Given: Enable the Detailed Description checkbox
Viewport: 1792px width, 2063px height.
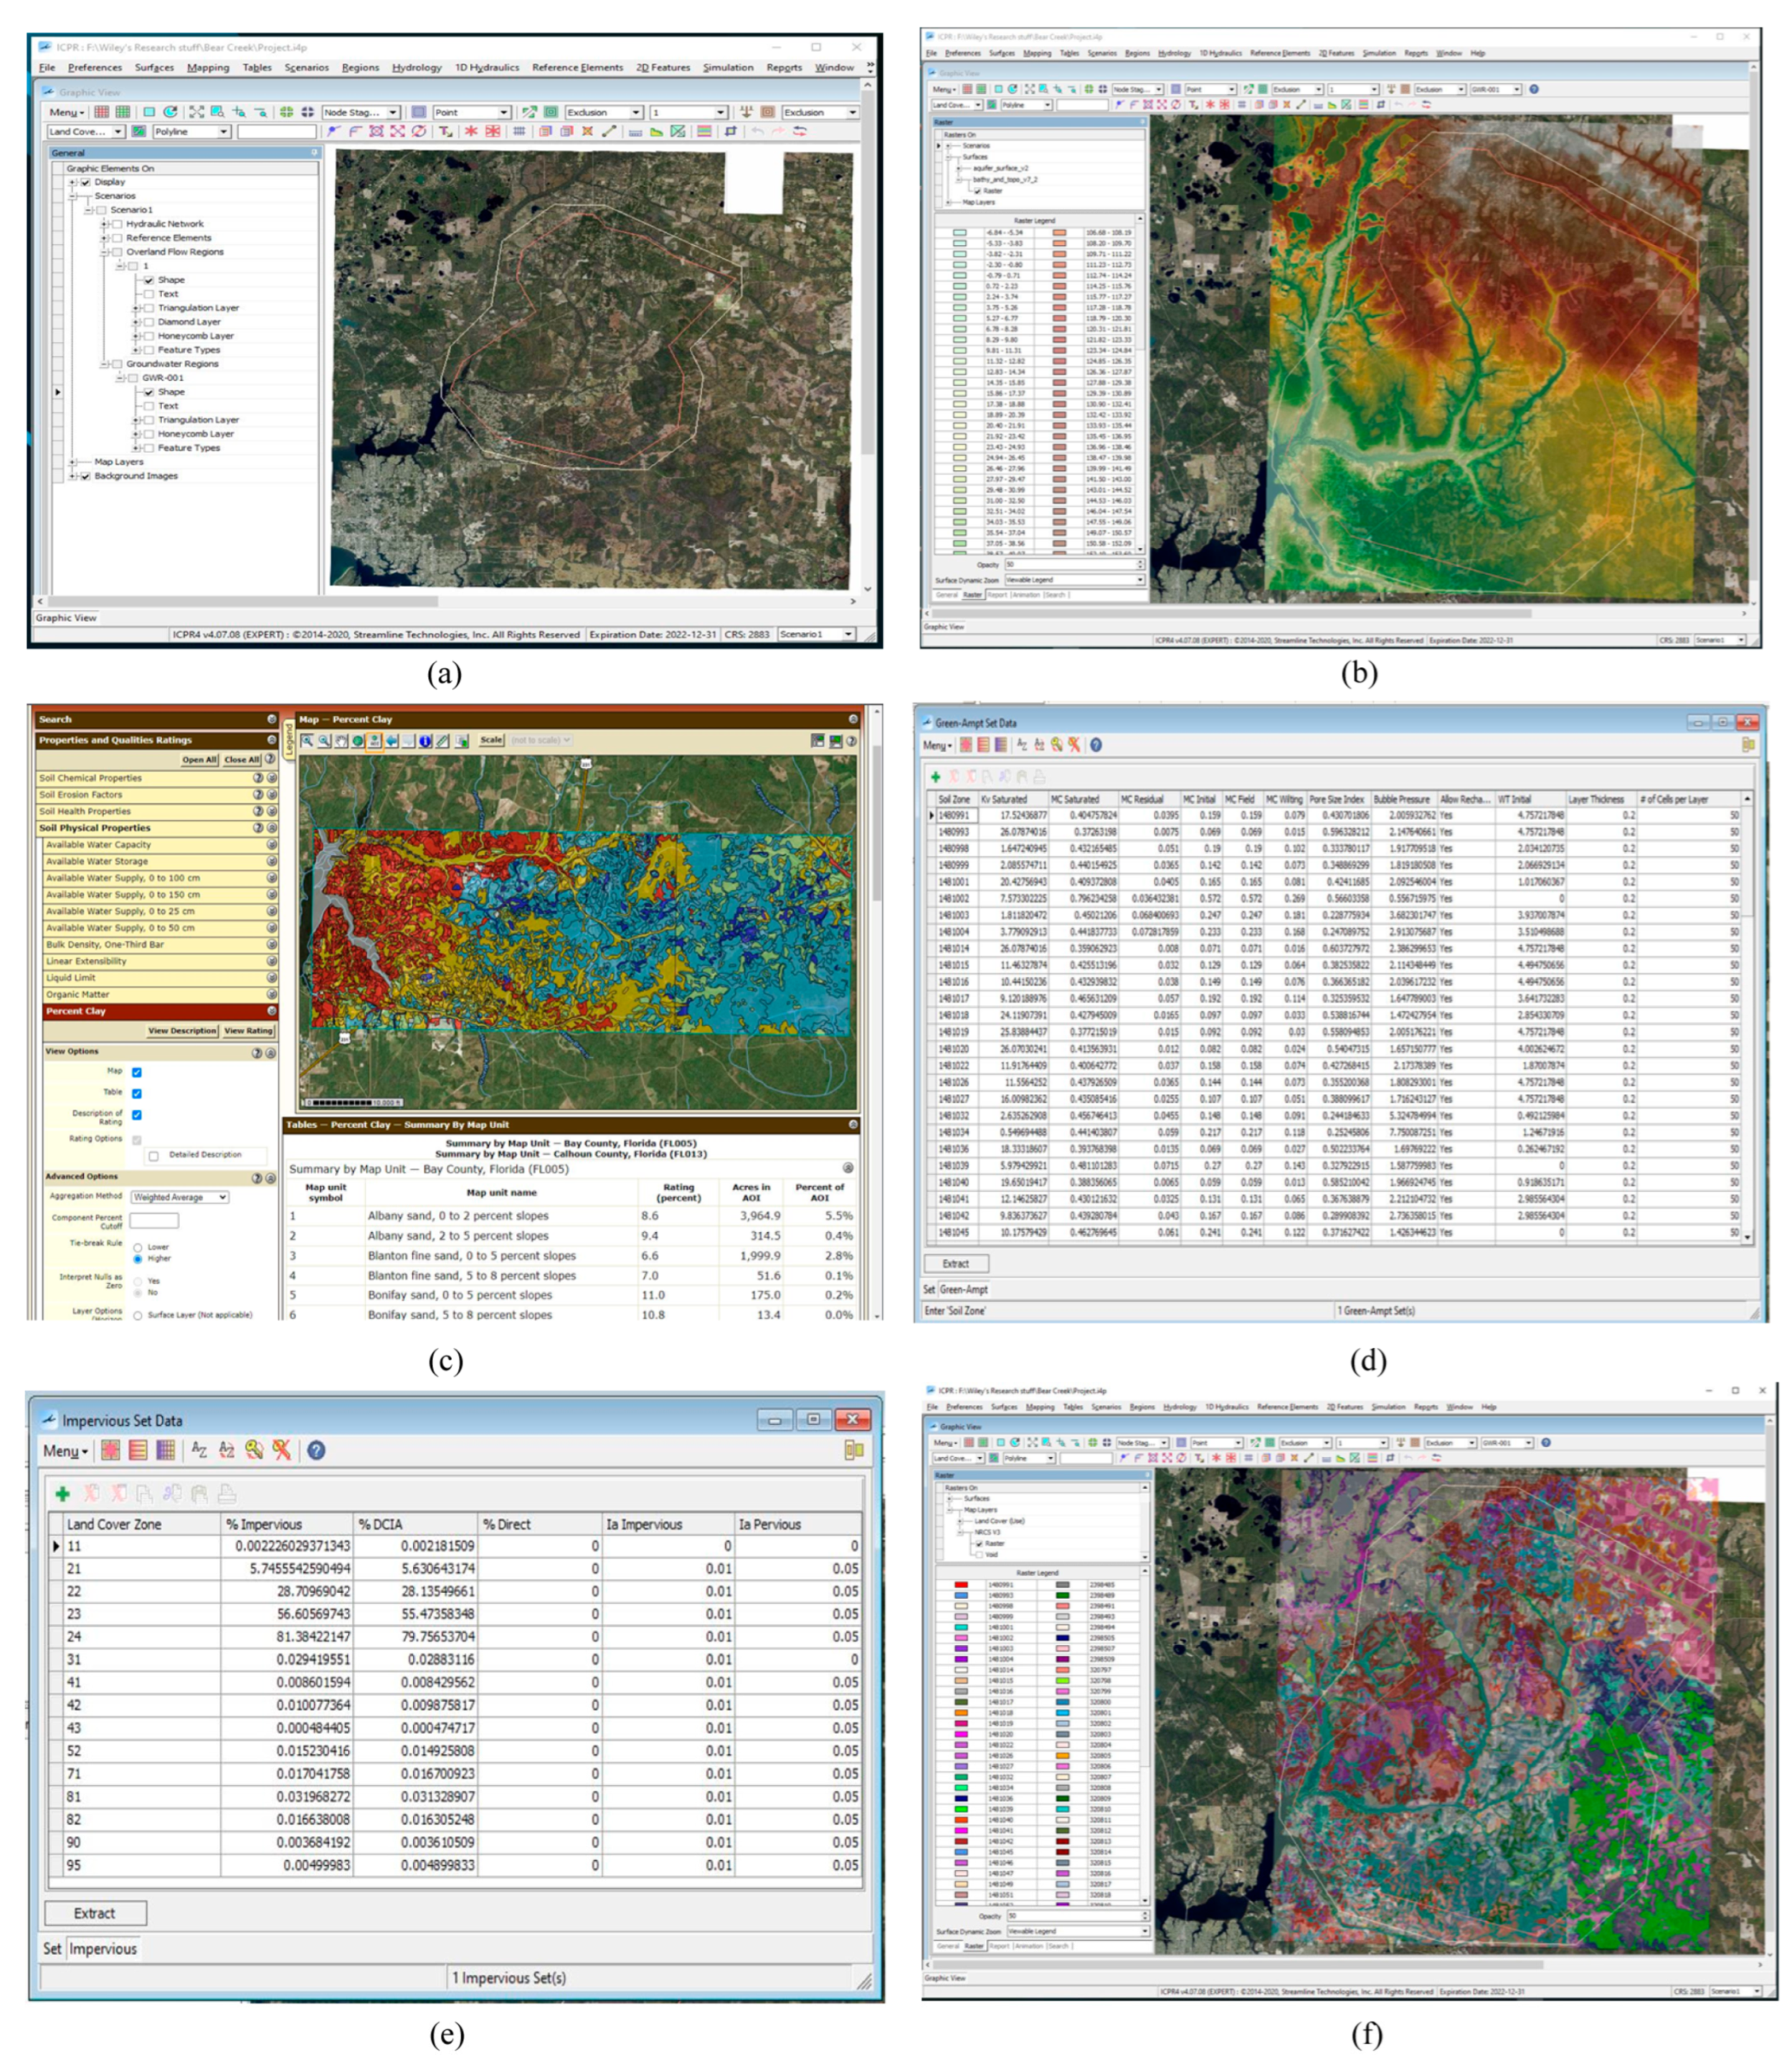Looking at the screenshot, I should pyautogui.click(x=154, y=1156).
